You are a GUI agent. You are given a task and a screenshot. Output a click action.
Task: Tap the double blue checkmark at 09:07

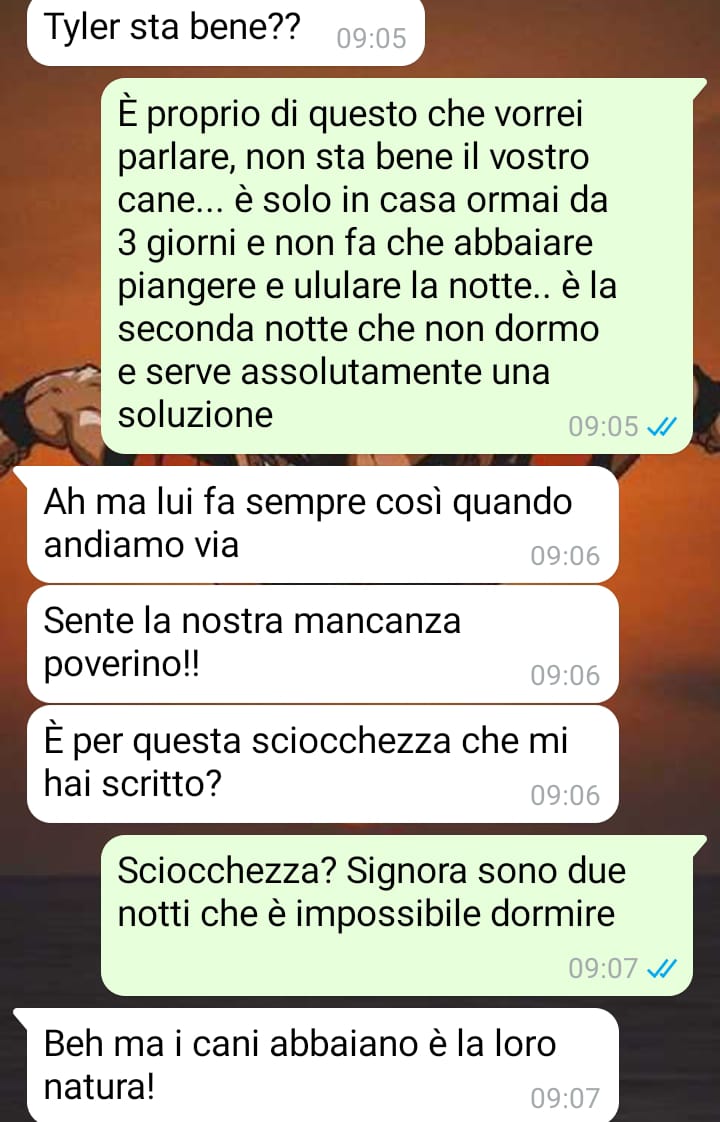[x=661, y=969]
